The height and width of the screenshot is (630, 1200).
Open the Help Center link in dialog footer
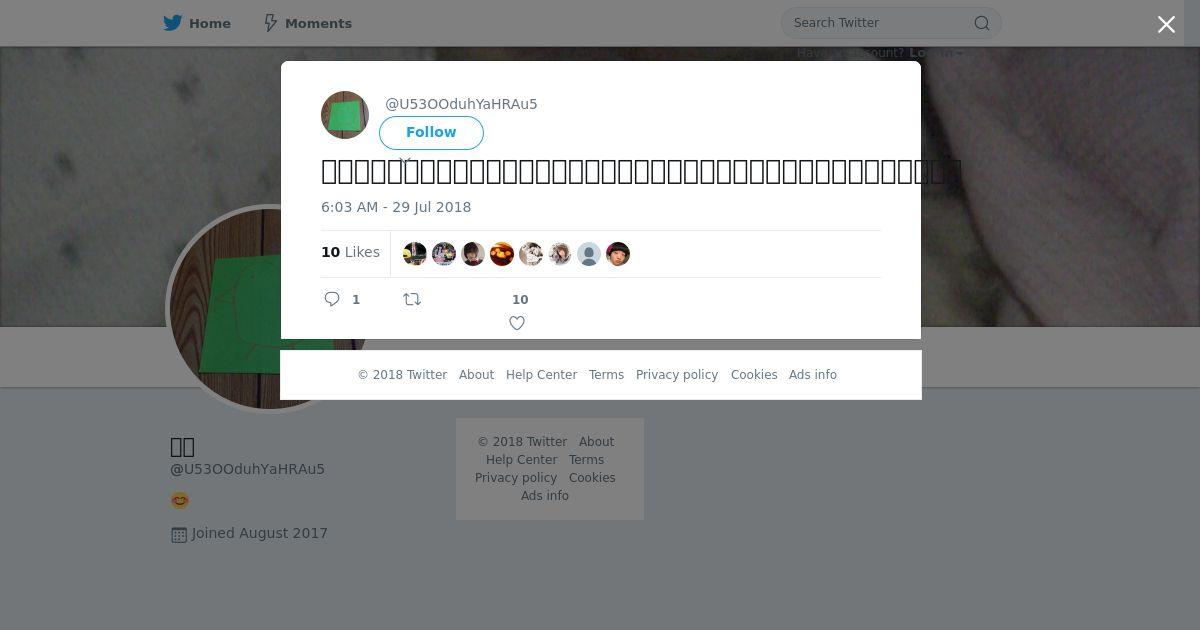coord(541,375)
